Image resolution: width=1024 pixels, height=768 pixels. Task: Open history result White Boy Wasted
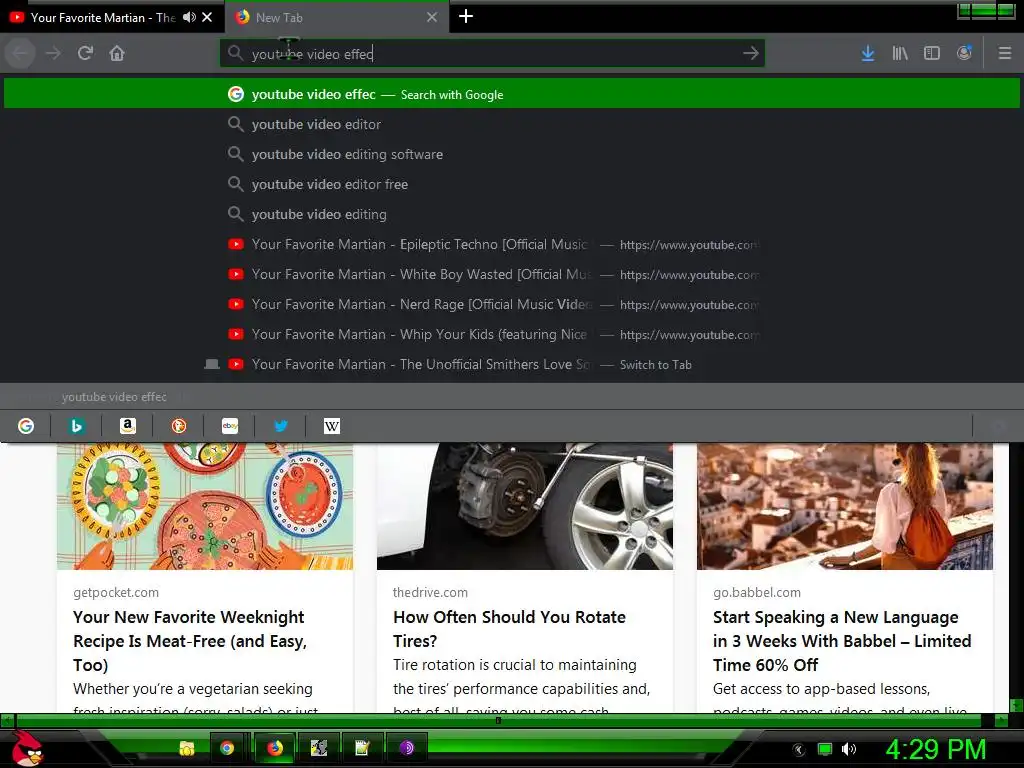[x=512, y=274]
